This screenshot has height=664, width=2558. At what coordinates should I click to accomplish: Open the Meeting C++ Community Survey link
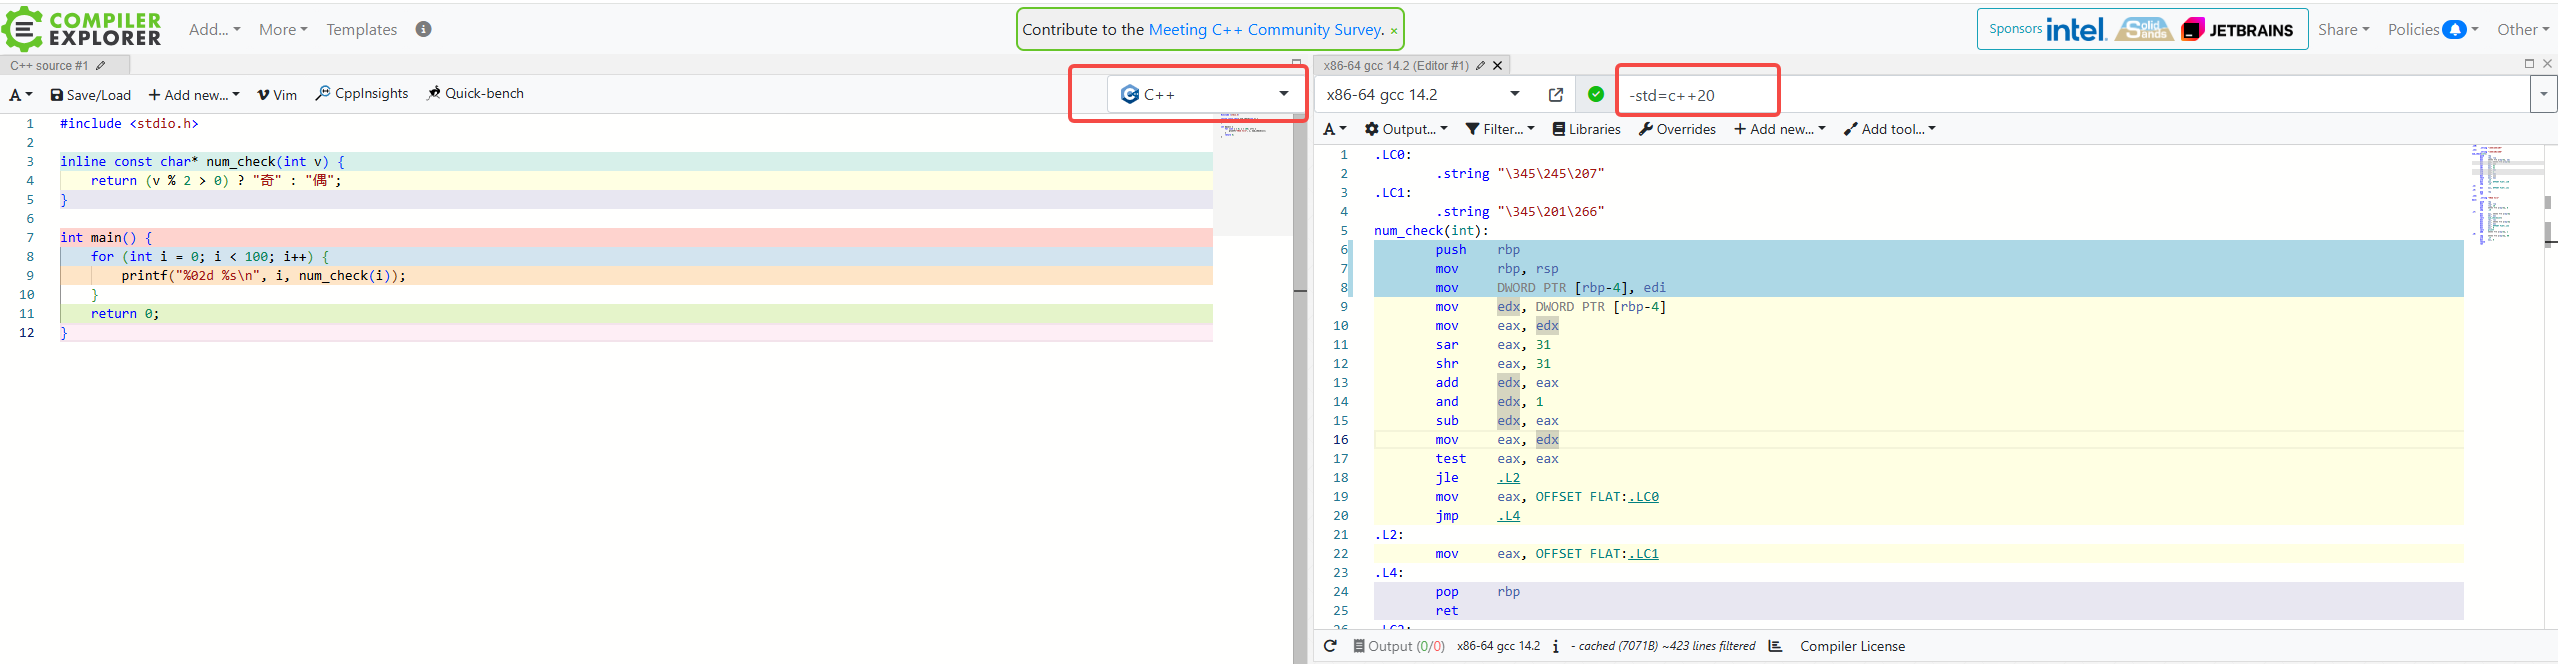tap(1266, 30)
